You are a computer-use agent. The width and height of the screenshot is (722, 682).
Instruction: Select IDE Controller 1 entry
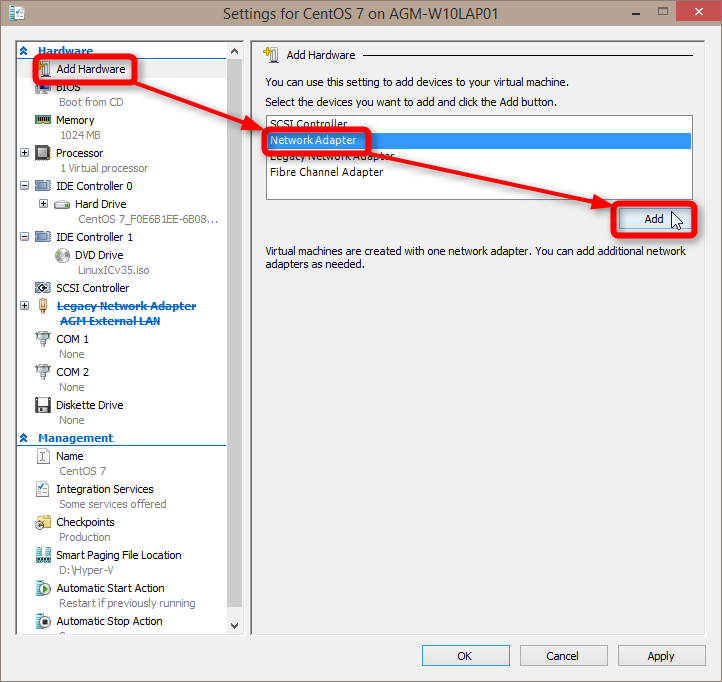point(94,237)
